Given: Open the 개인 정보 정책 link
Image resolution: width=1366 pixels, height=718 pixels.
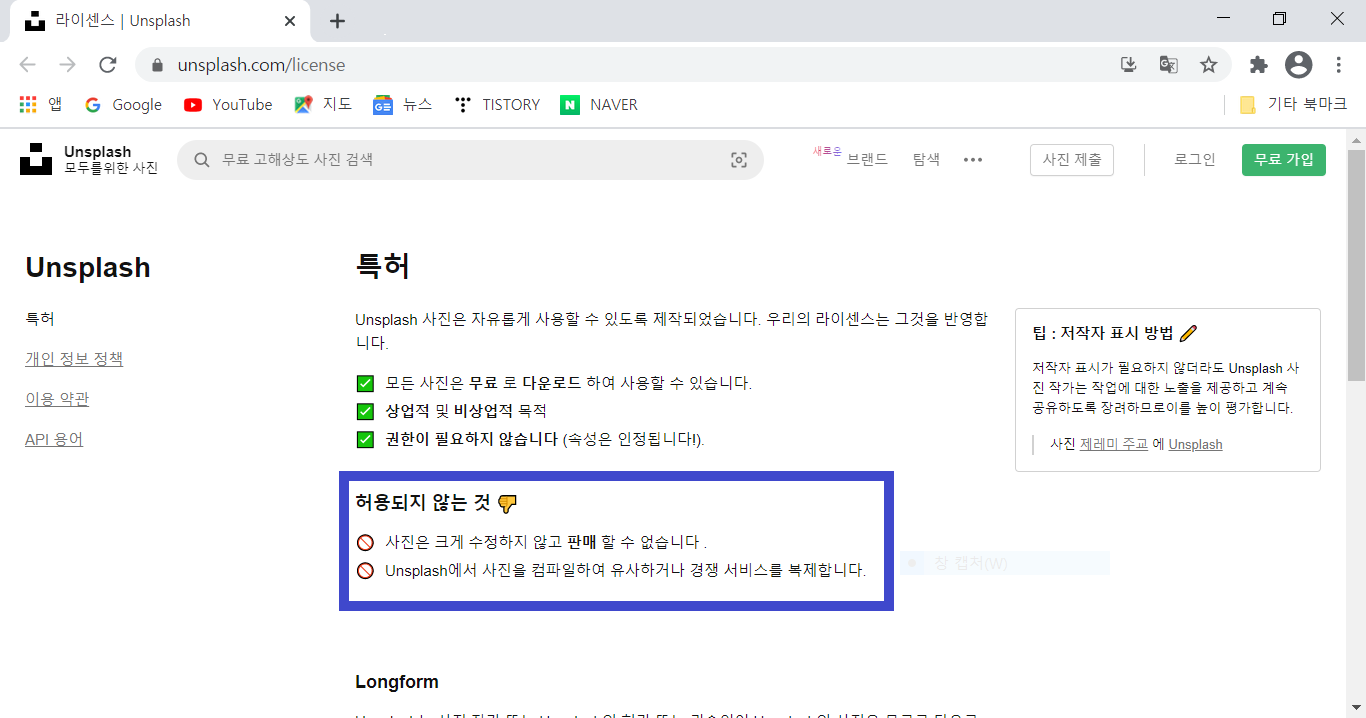Looking at the screenshot, I should coord(74,359).
